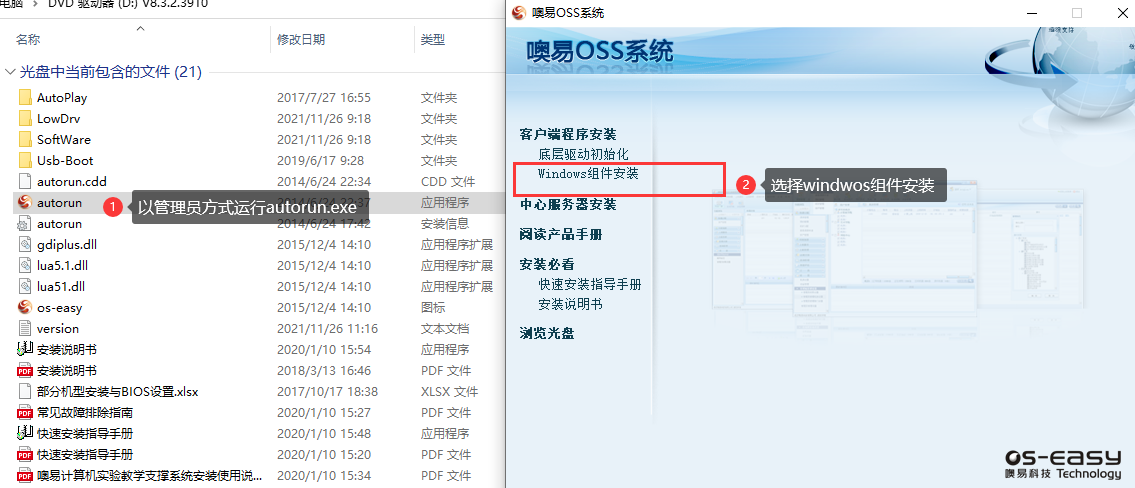
Task: Open Windows组件安装 option
Action: pos(588,174)
